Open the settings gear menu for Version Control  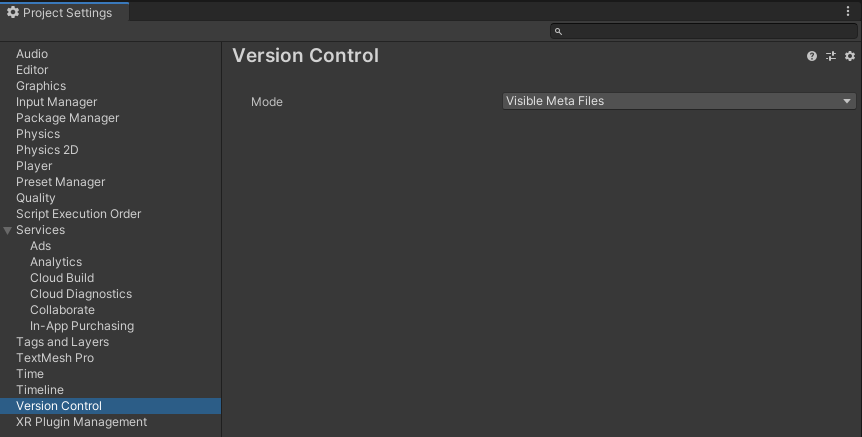click(850, 56)
